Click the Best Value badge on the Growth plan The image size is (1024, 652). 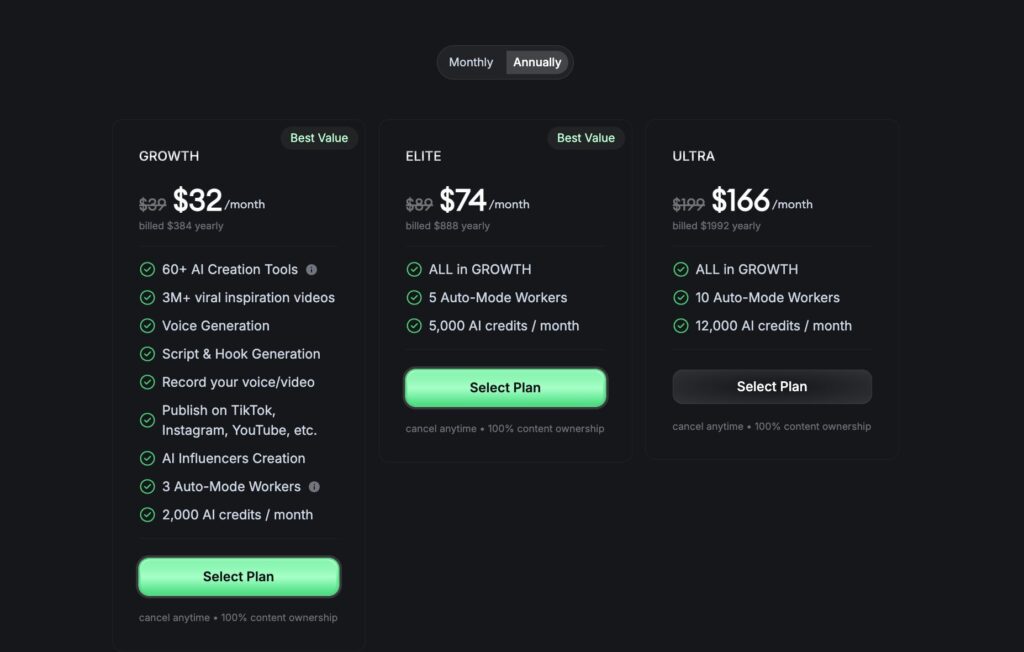tap(319, 138)
